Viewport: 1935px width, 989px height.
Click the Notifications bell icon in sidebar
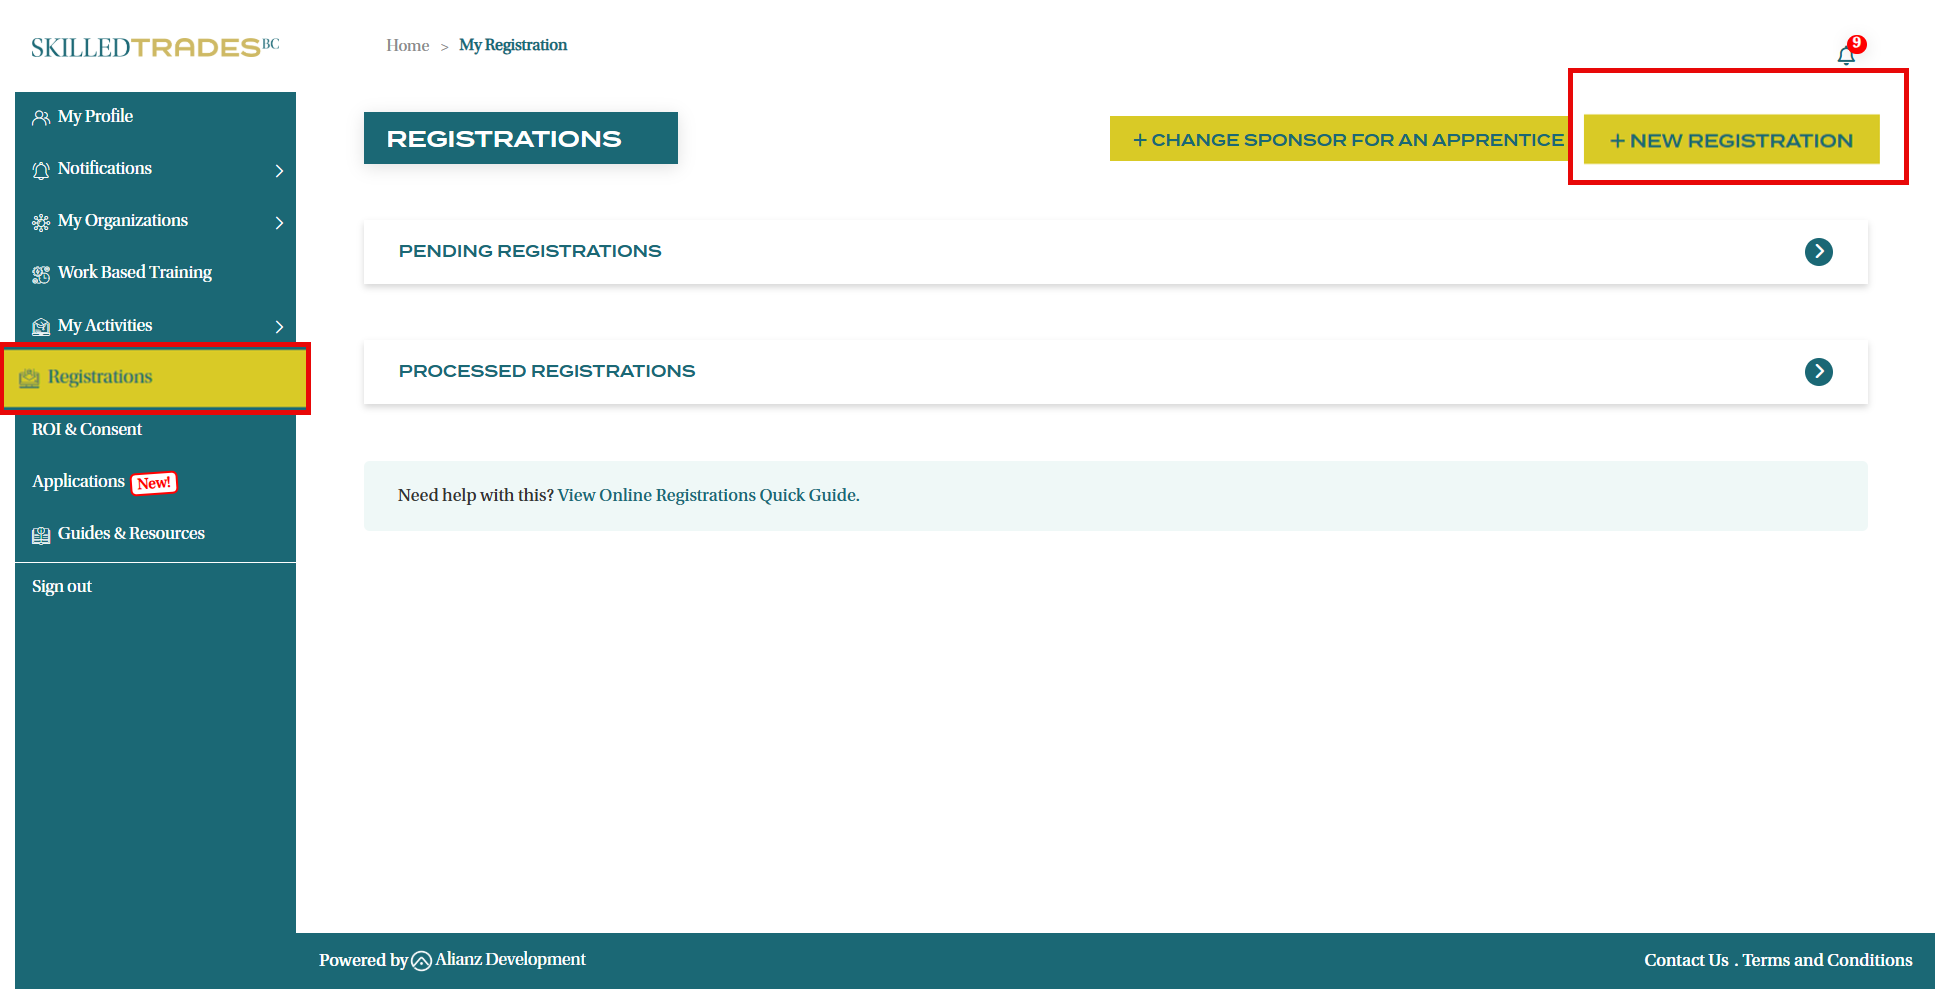click(41, 170)
